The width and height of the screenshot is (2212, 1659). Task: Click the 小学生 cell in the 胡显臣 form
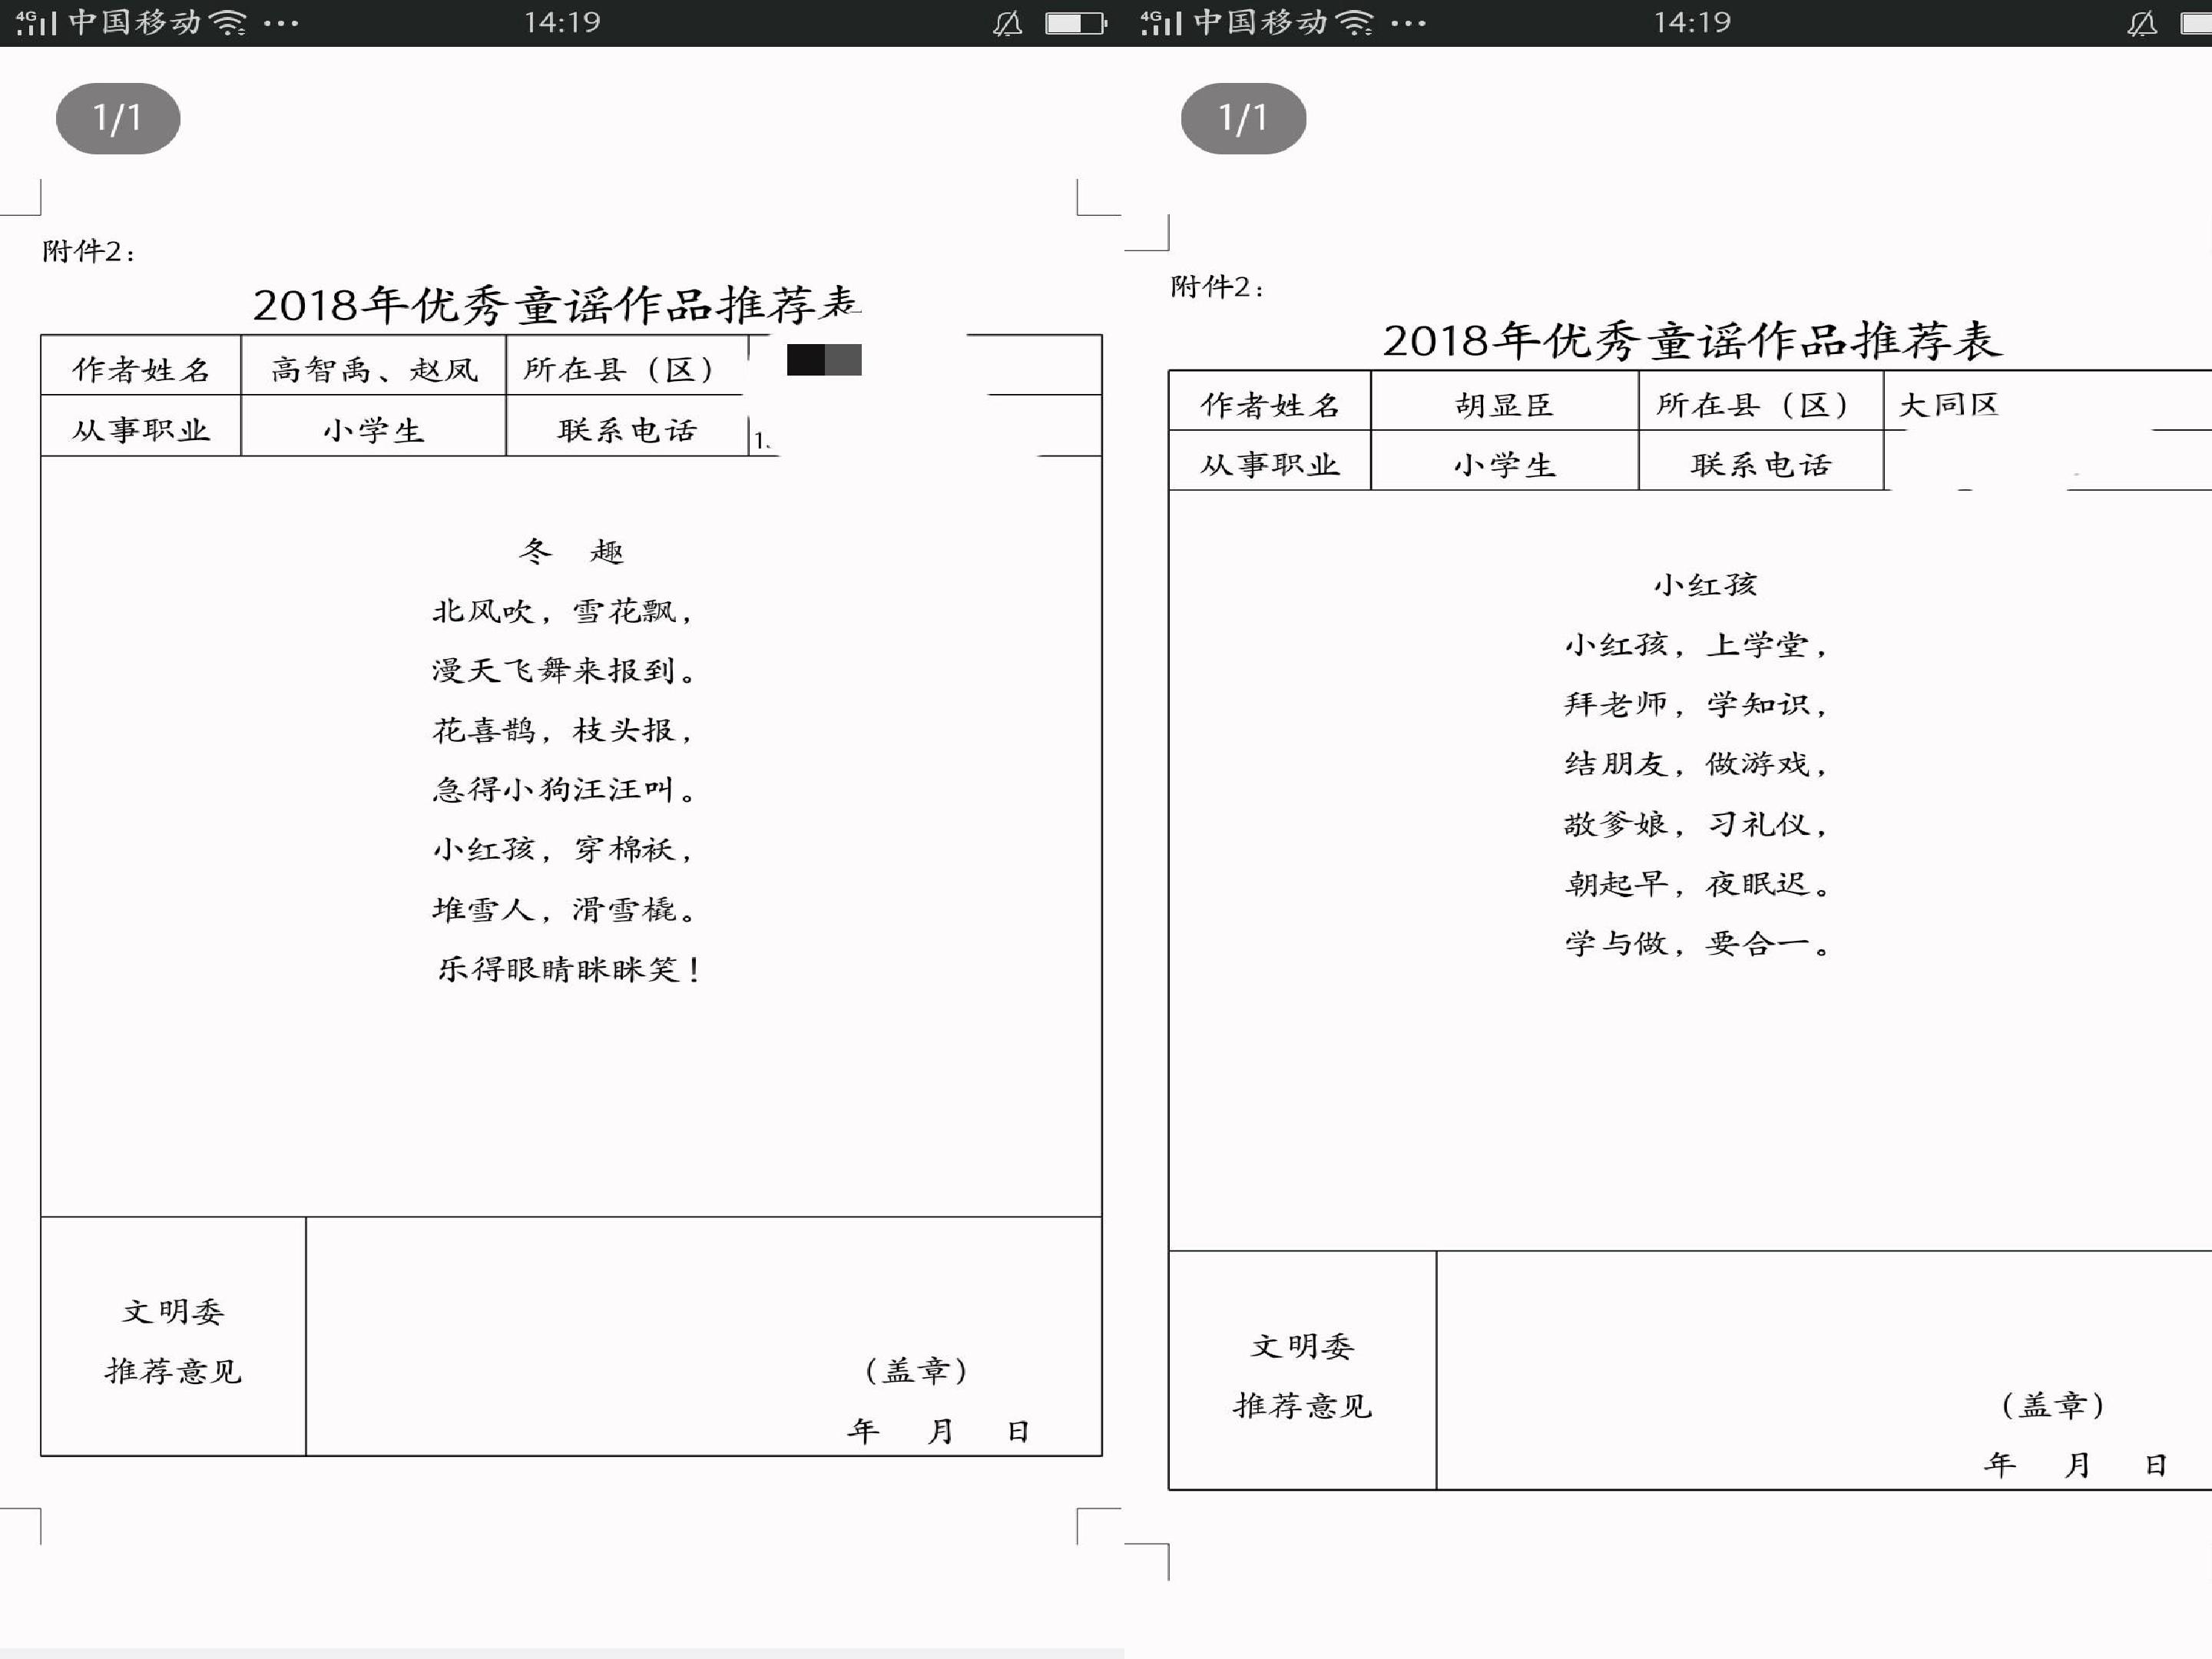pyautogui.click(x=1504, y=461)
